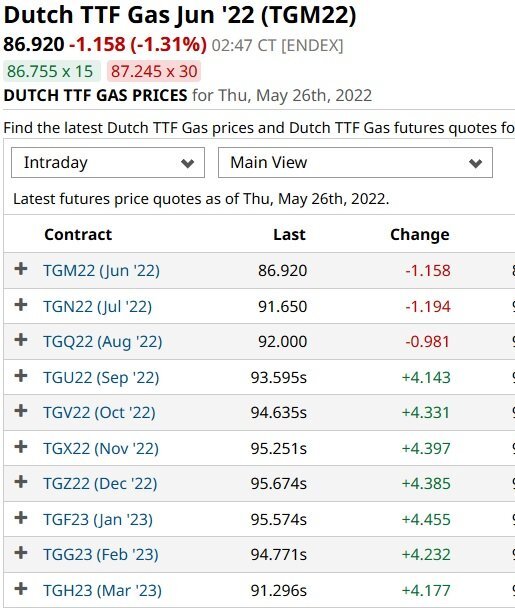Expand the TGV22 (Oct '22) row plus icon
Screen dimensions: 515x608
click(x=21, y=411)
